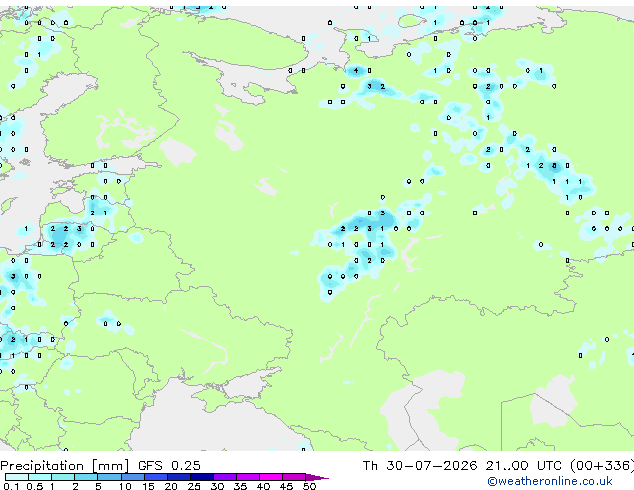Screen dimensions: 634x490
Task: Pick the 40–45 mm magenta legend swatch
Action: coord(271,477)
